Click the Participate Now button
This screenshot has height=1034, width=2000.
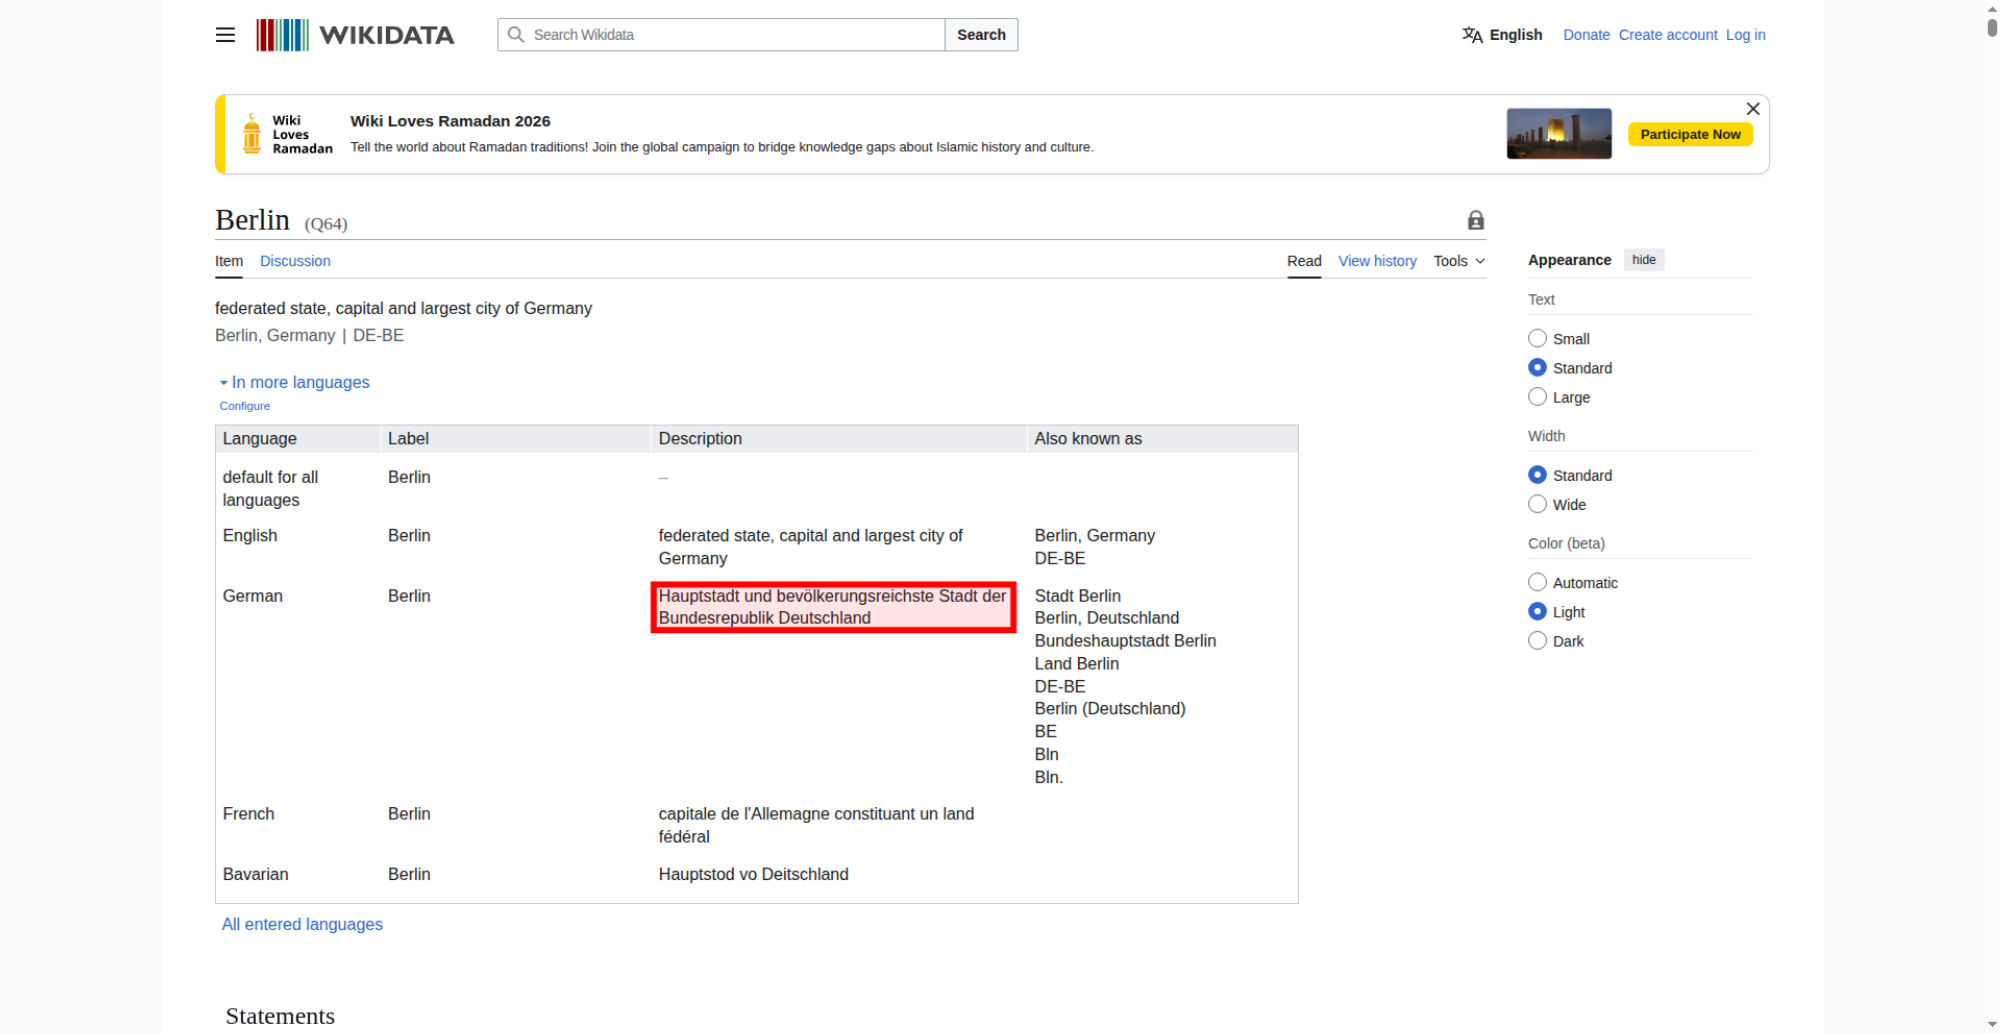pyautogui.click(x=1689, y=134)
